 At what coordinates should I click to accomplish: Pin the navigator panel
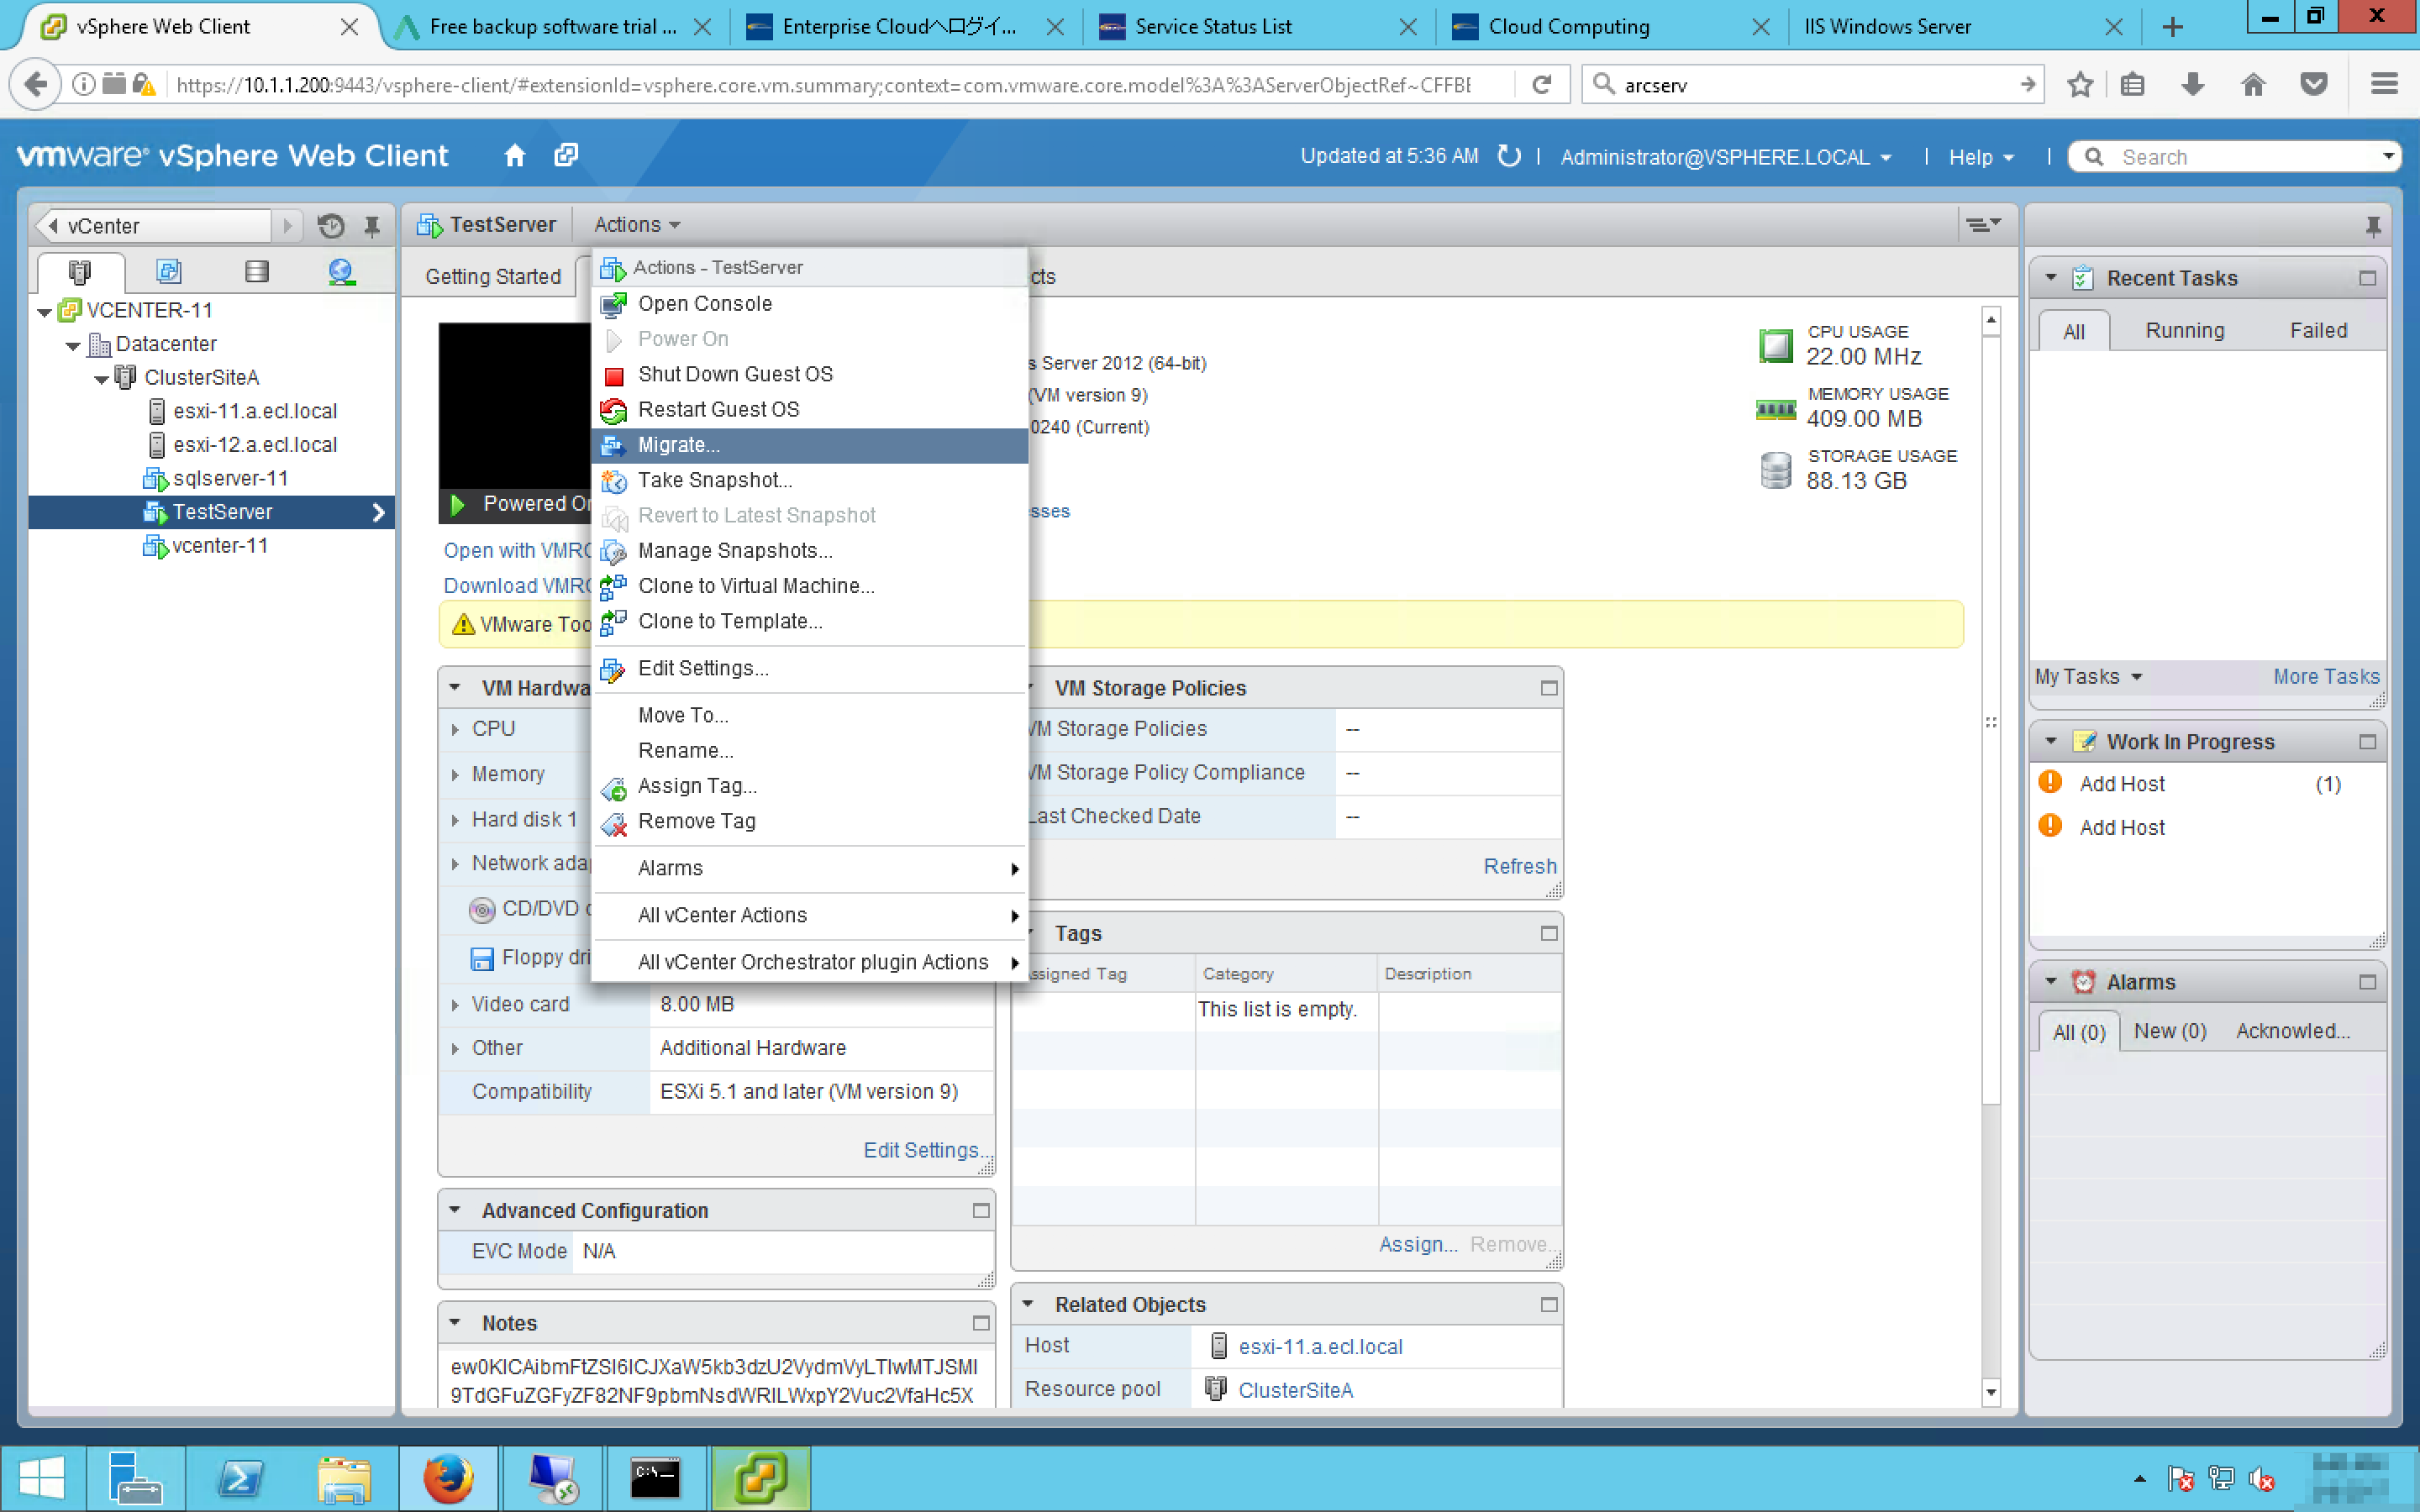tap(372, 226)
